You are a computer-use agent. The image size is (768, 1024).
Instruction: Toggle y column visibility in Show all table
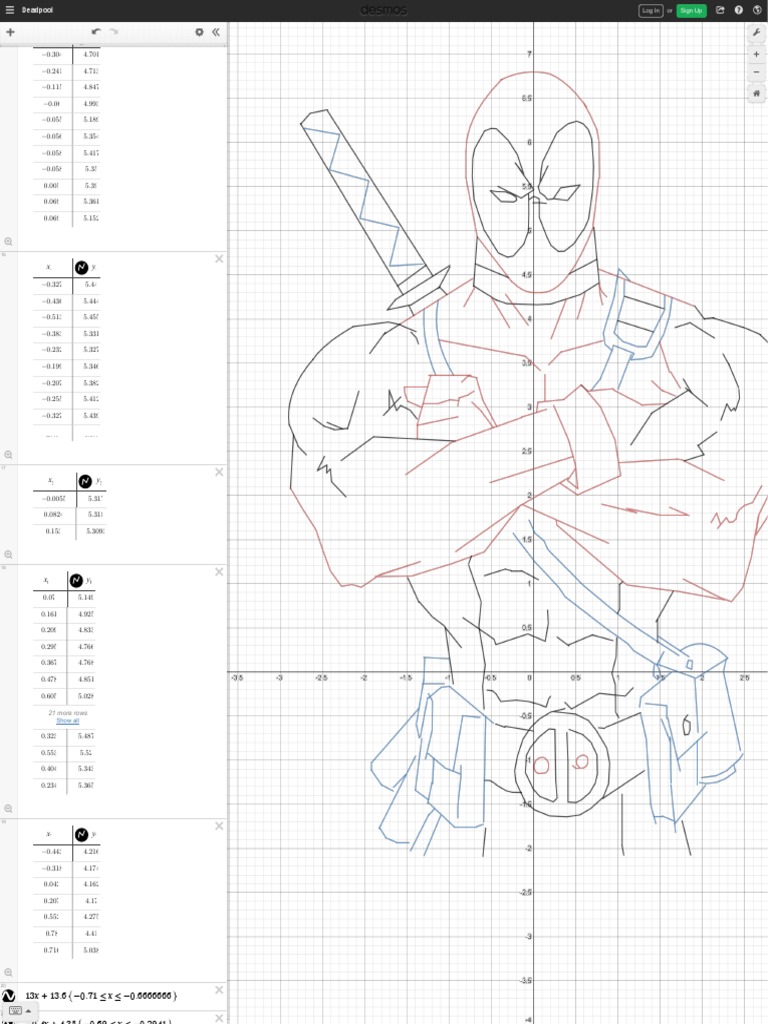[76, 580]
